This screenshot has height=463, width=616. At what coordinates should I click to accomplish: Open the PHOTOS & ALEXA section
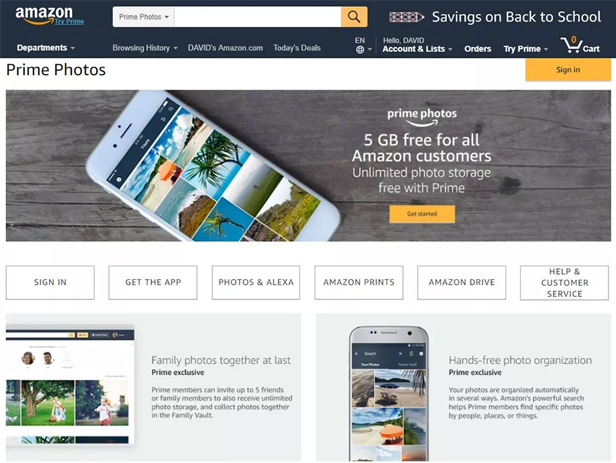click(x=256, y=282)
